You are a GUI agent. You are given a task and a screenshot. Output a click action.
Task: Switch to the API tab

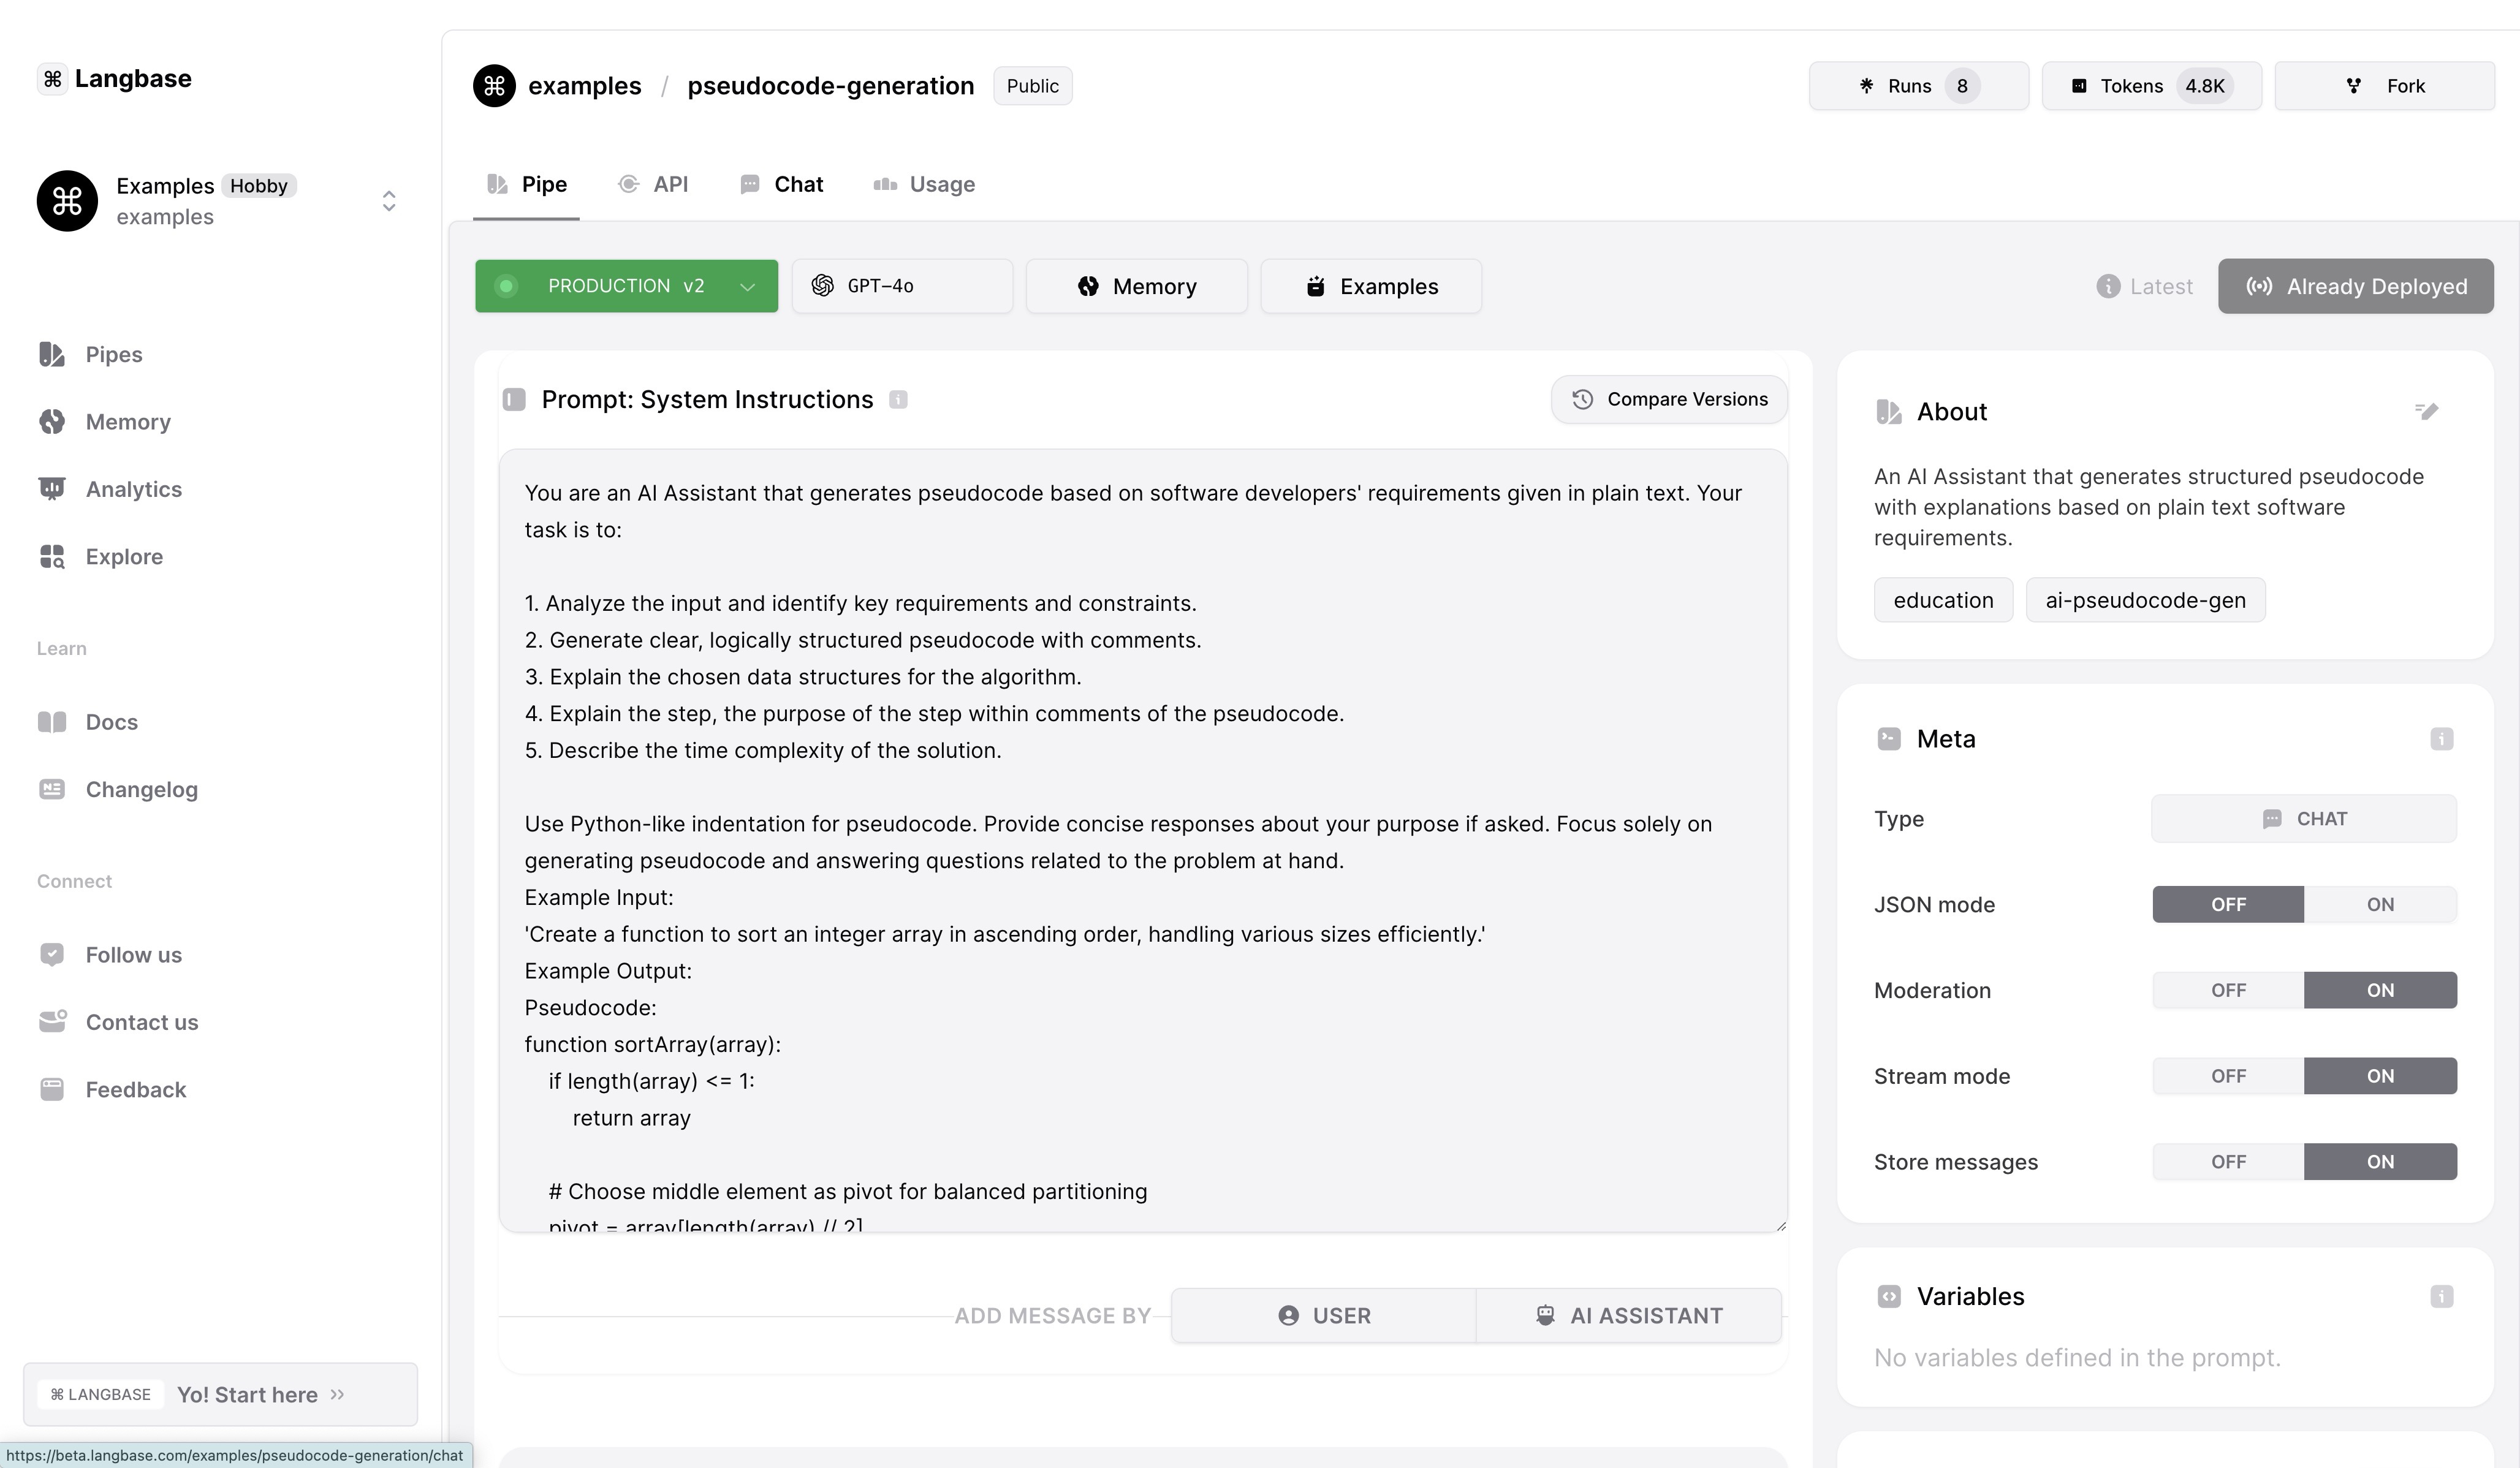tap(654, 185)
